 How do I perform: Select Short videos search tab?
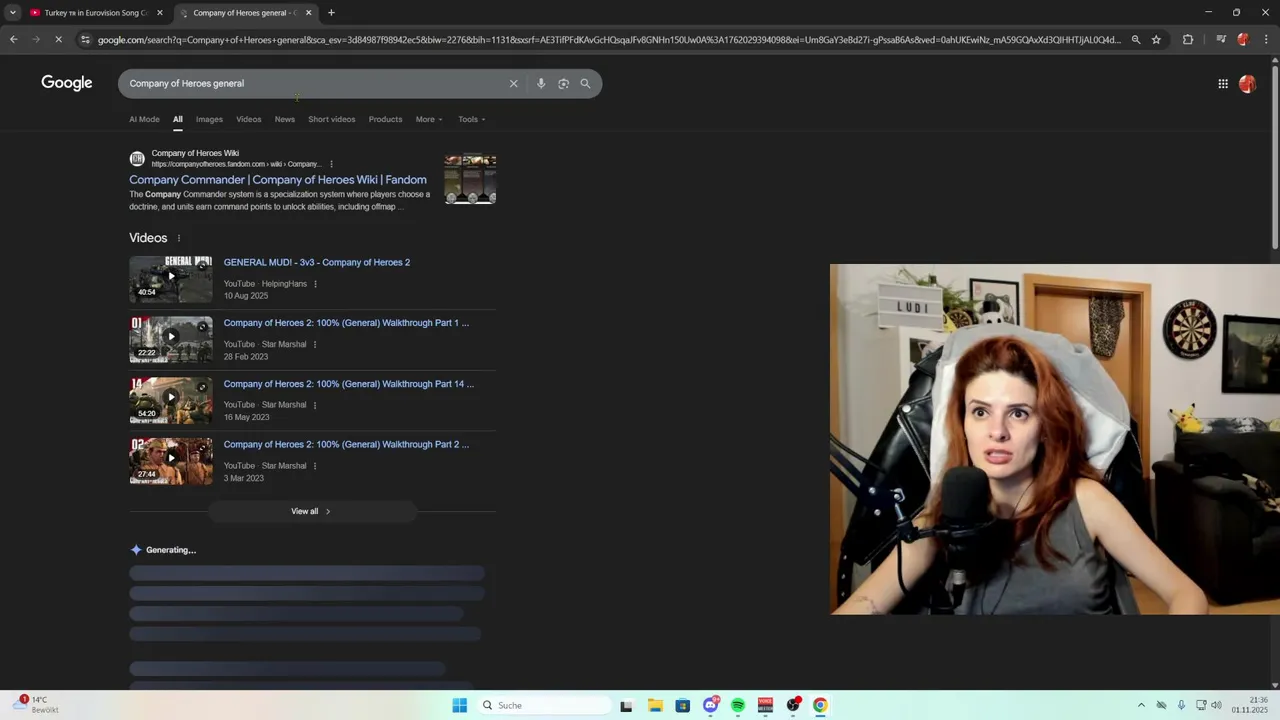coord(331,119)
